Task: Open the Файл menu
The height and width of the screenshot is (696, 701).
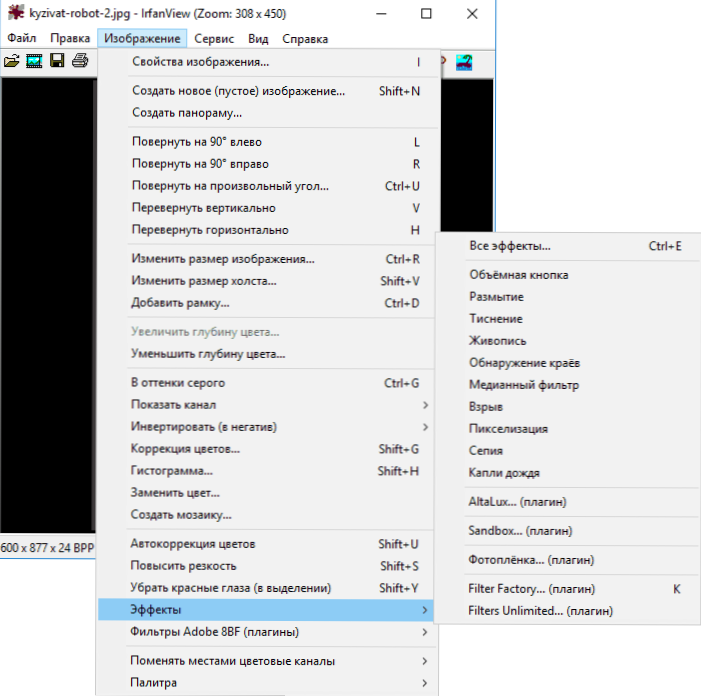Action: coord(21,38)
